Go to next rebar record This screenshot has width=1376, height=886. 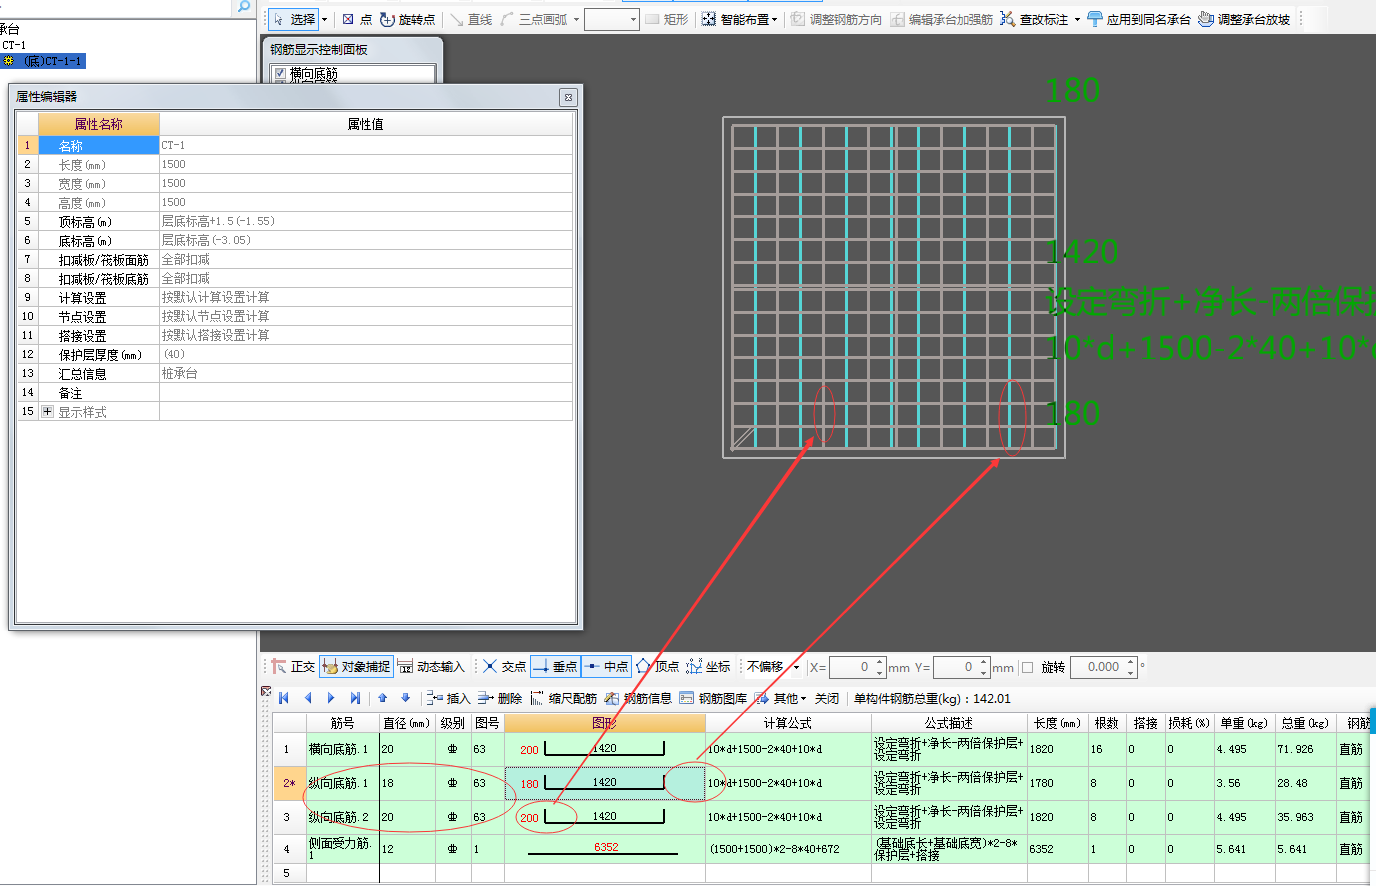[331, 698]
